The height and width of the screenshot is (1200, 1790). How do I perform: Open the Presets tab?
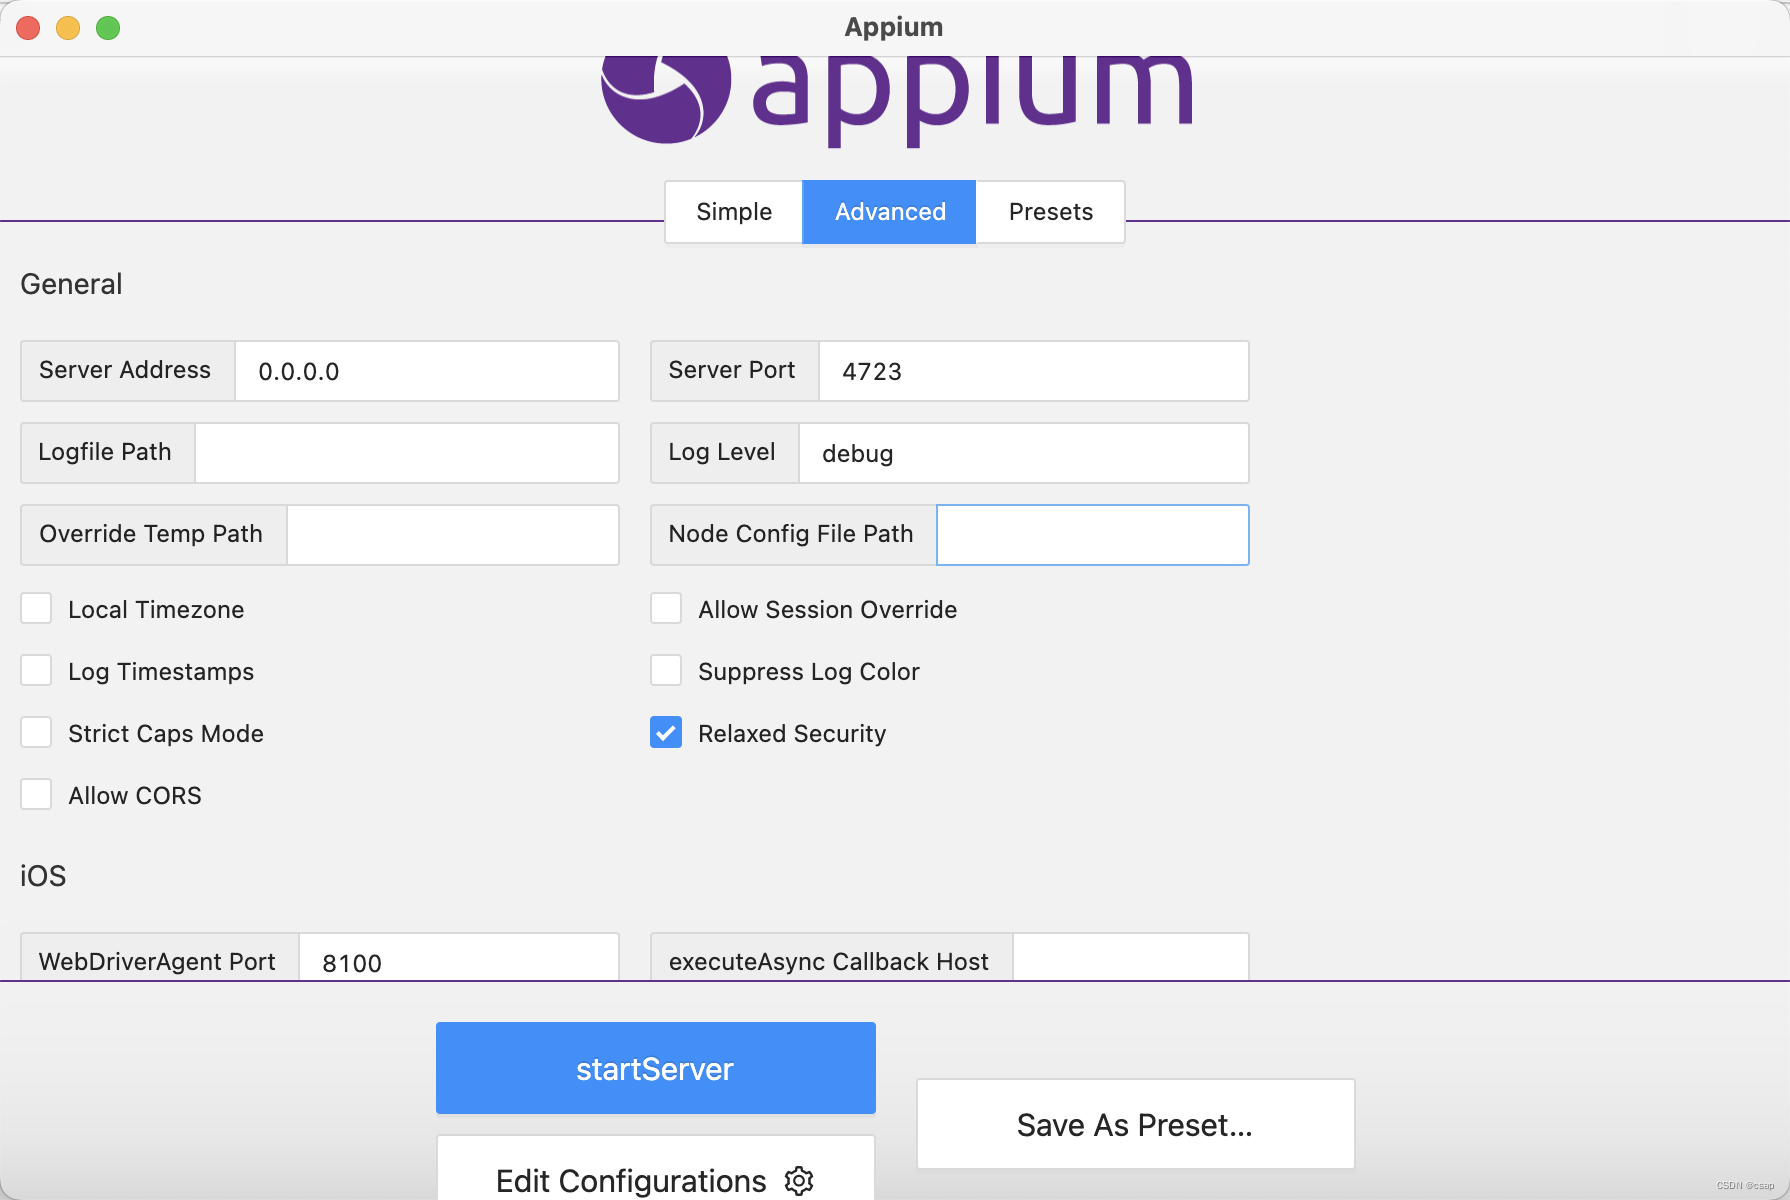point(1050,212)
